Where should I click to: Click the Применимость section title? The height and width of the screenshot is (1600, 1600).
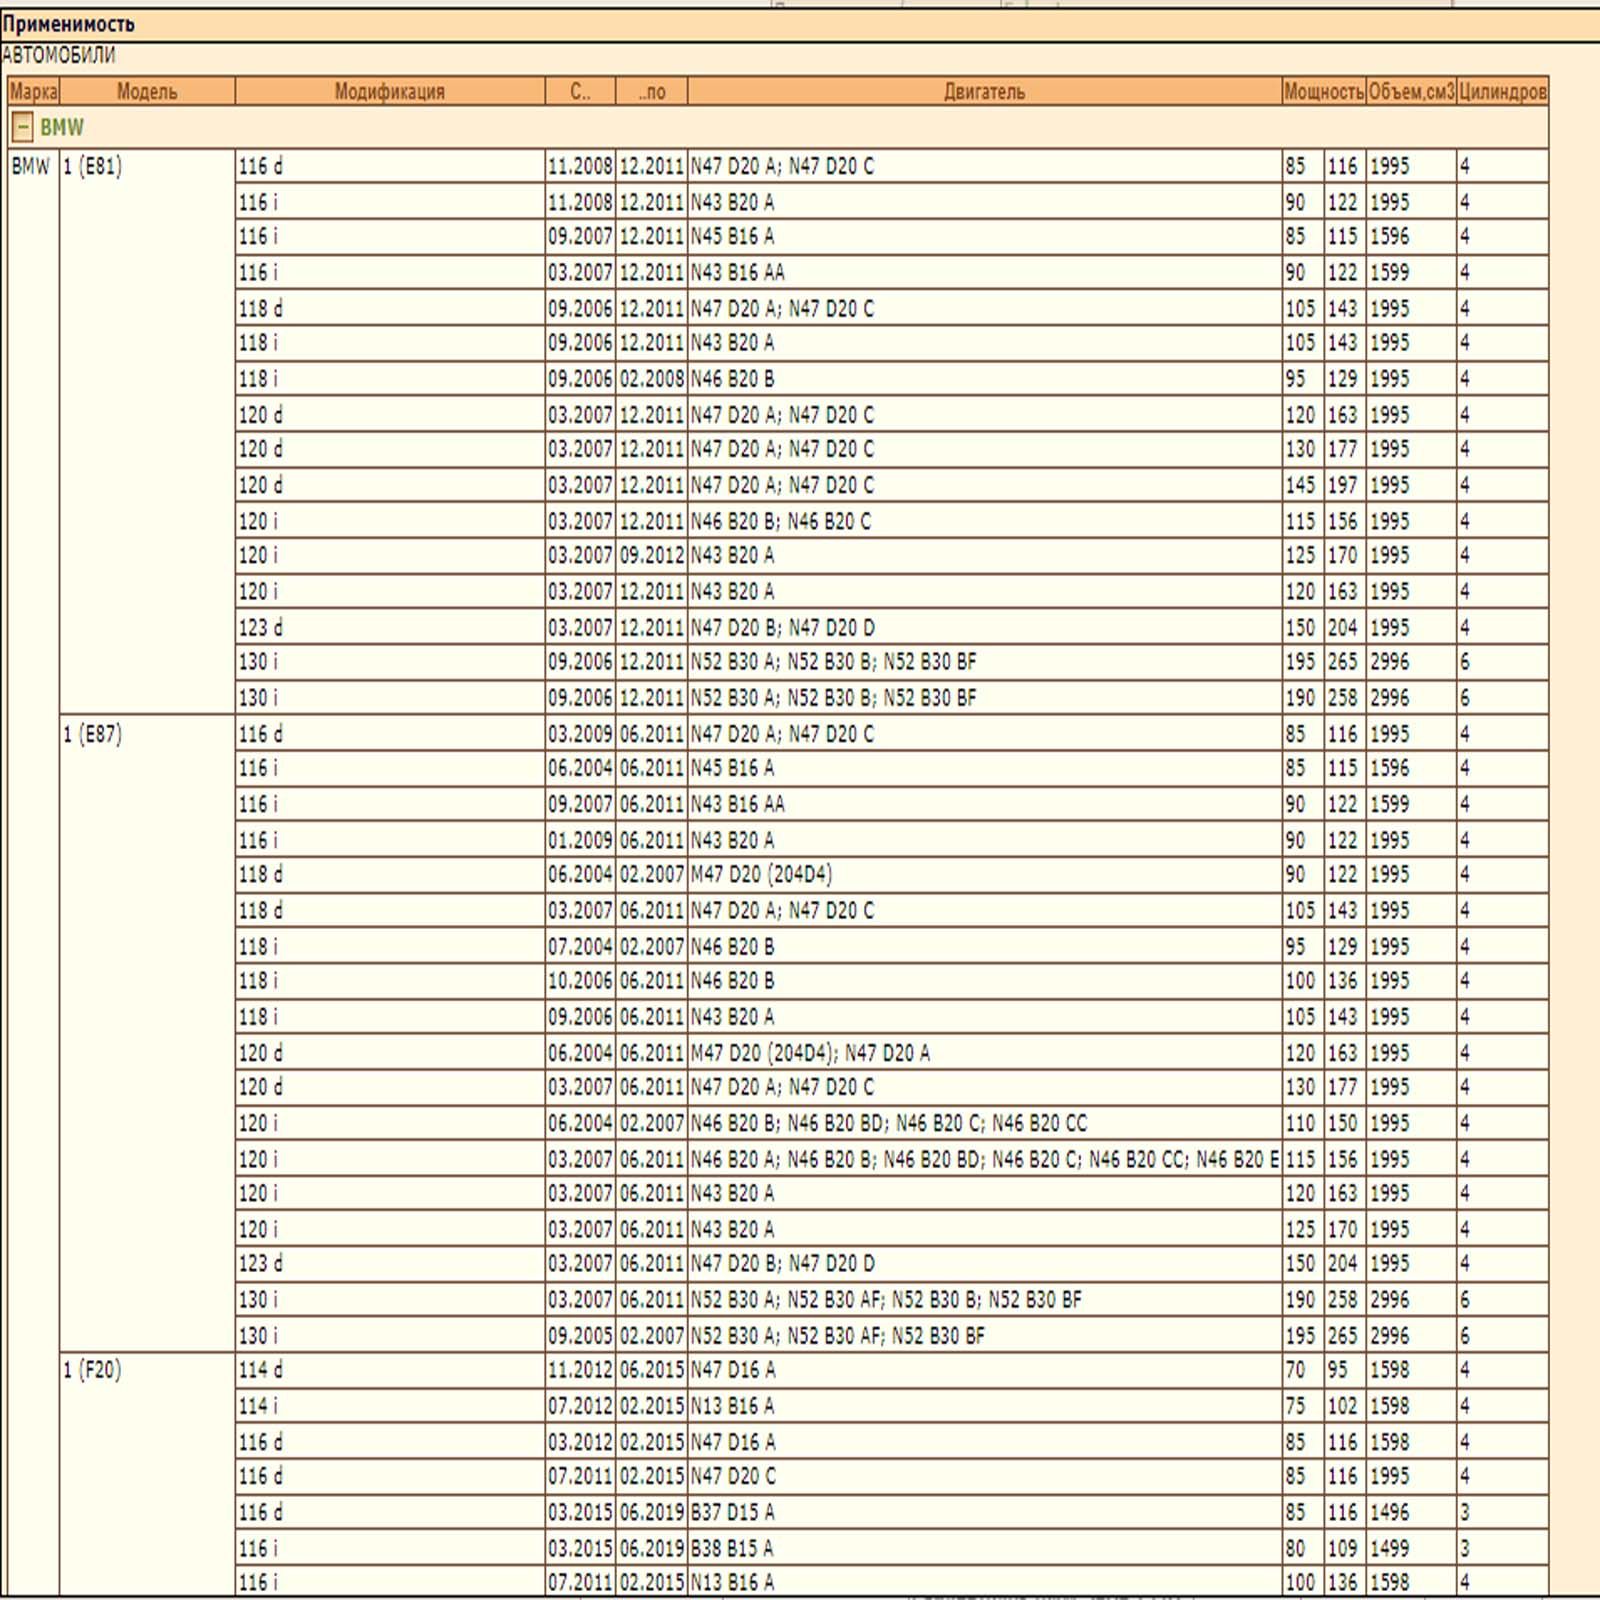coord(68,24)
